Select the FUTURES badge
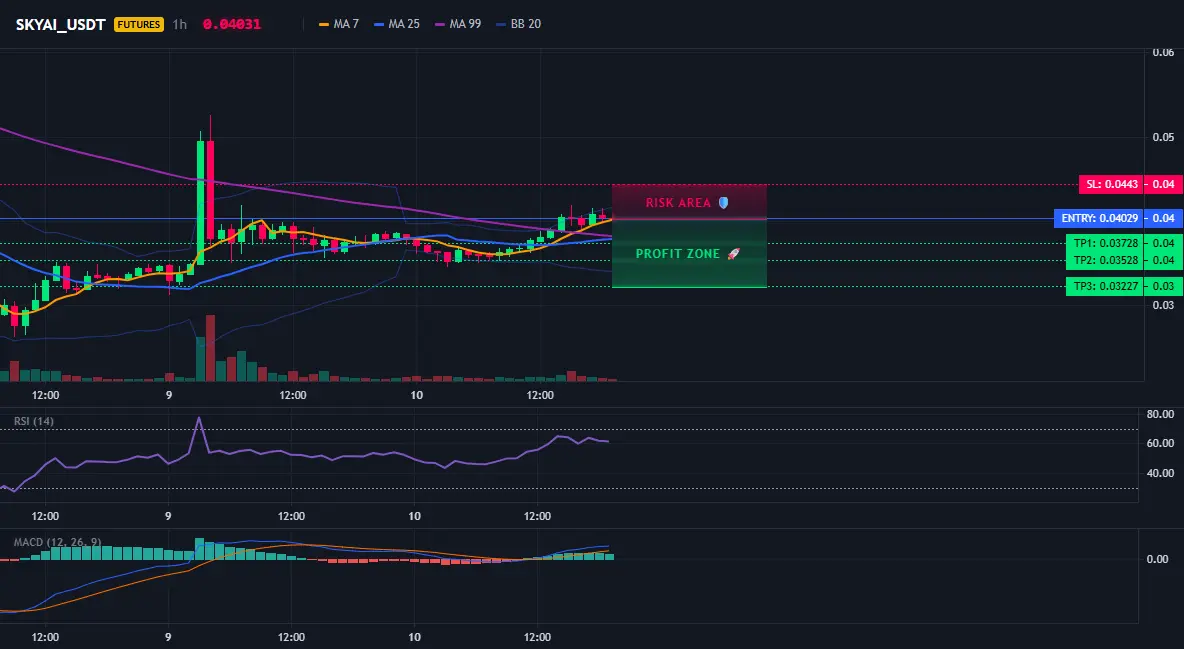The image size is (1184, 649). pyautogui.click(x=139, y=24)
